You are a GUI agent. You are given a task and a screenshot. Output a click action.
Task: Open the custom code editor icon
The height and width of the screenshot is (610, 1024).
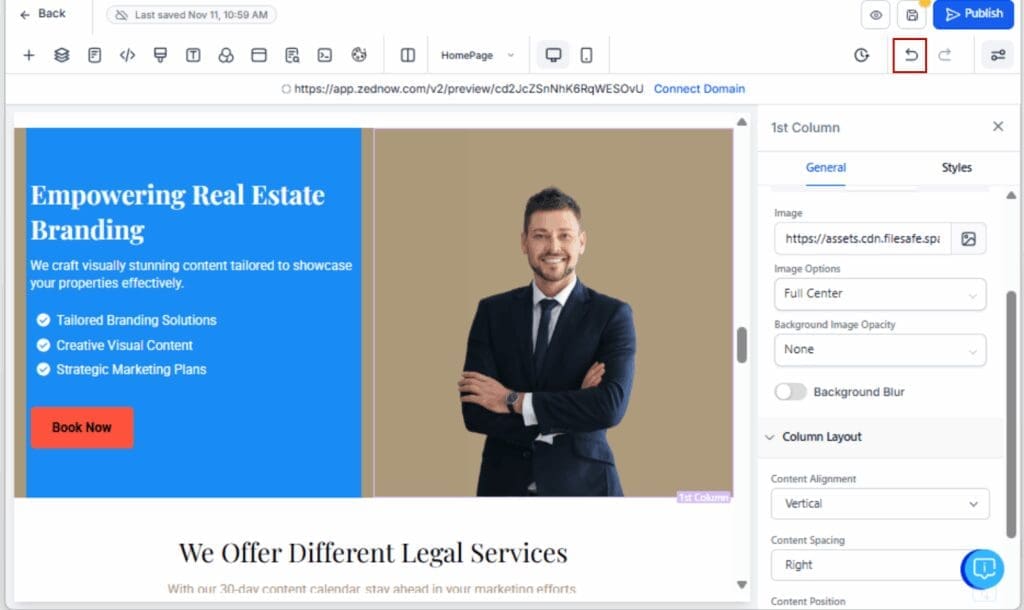tap(127, 55)
